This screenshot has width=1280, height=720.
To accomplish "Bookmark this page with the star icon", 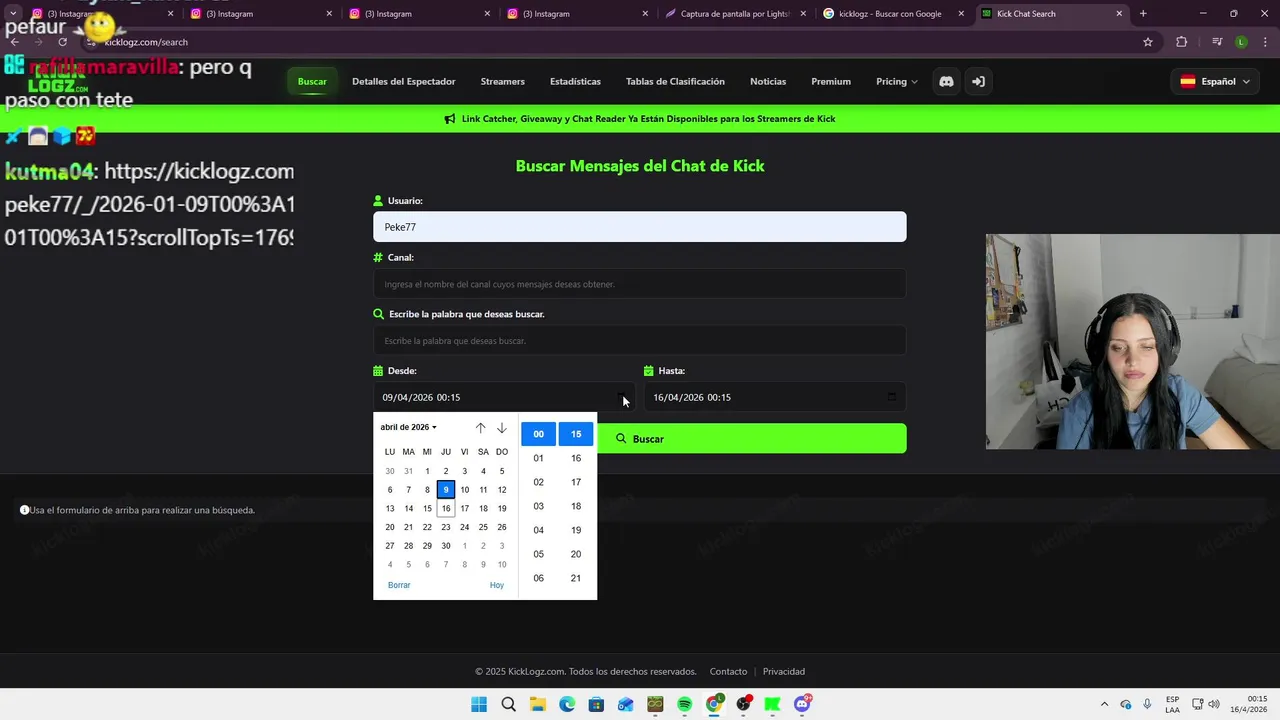I will (1148, 42).
